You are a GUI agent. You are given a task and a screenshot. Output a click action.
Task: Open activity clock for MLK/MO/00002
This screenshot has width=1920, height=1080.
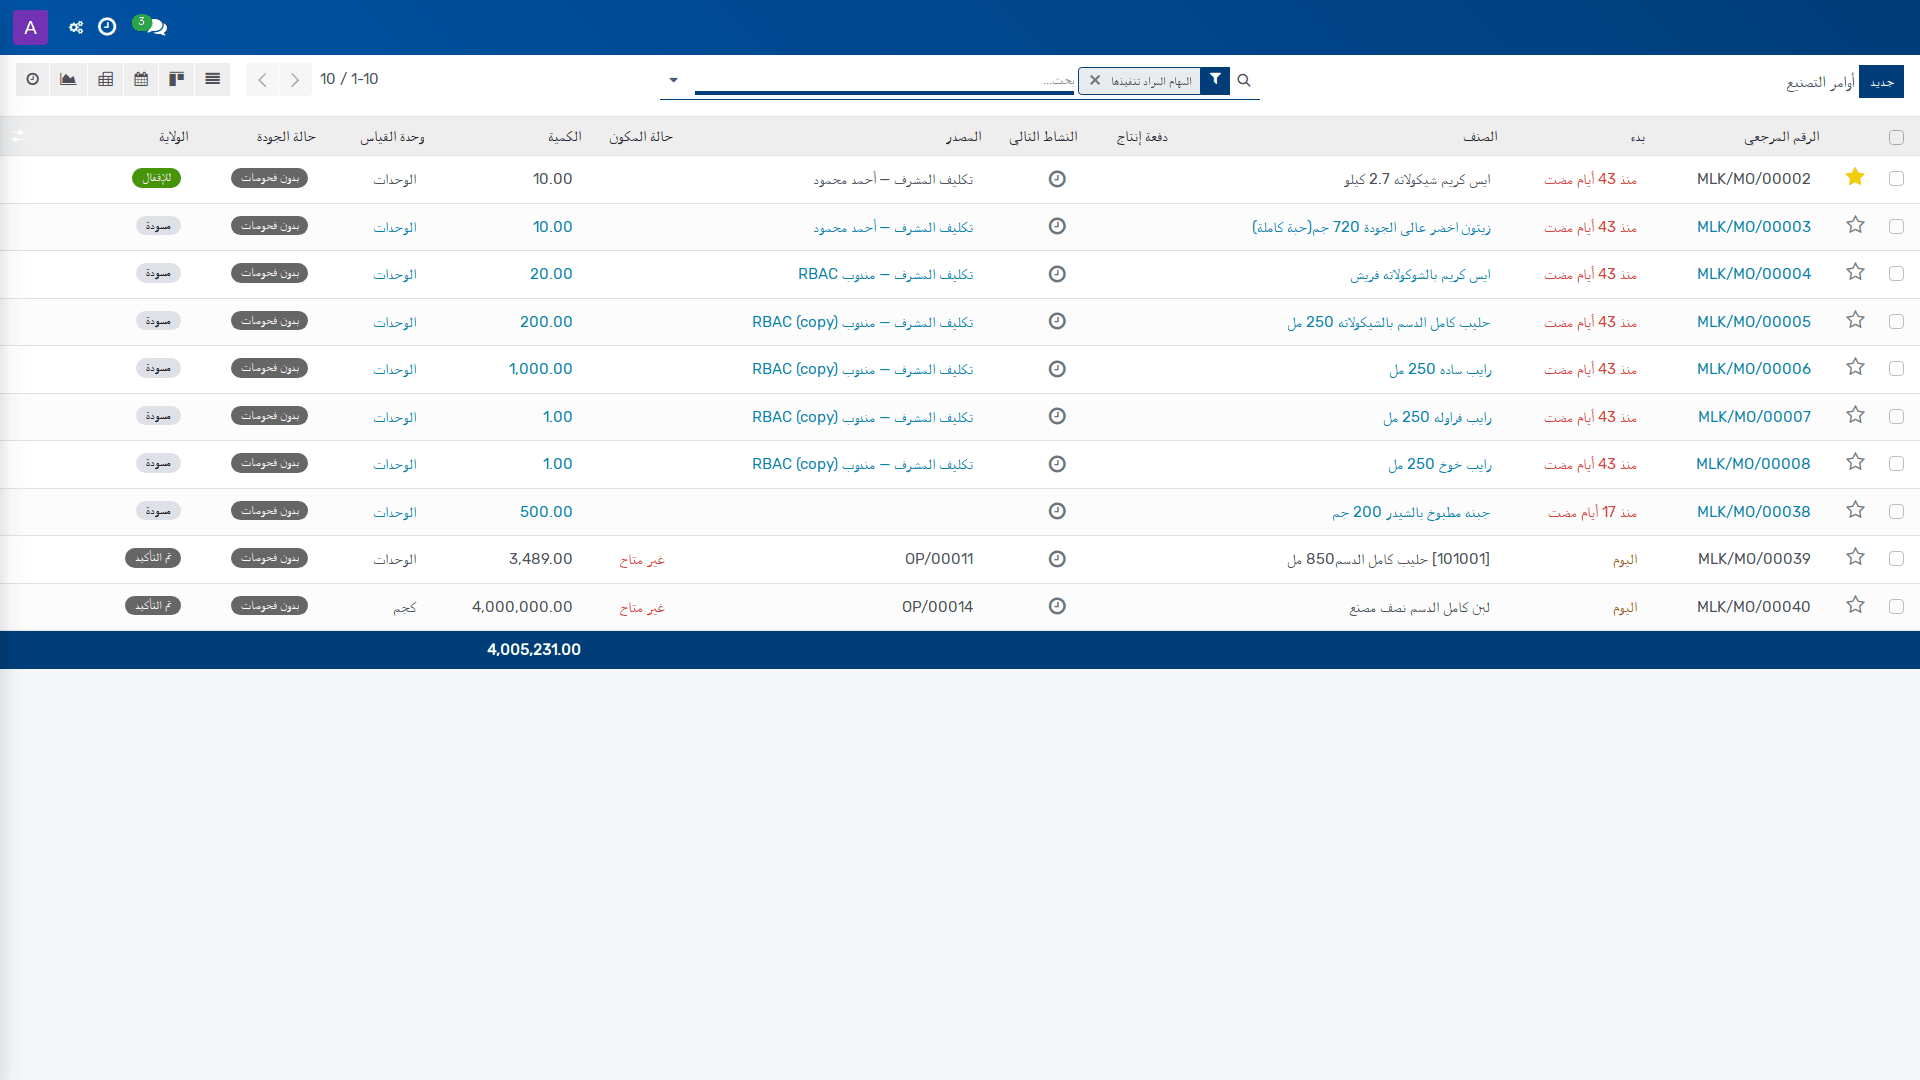[x=1057, y=179]
